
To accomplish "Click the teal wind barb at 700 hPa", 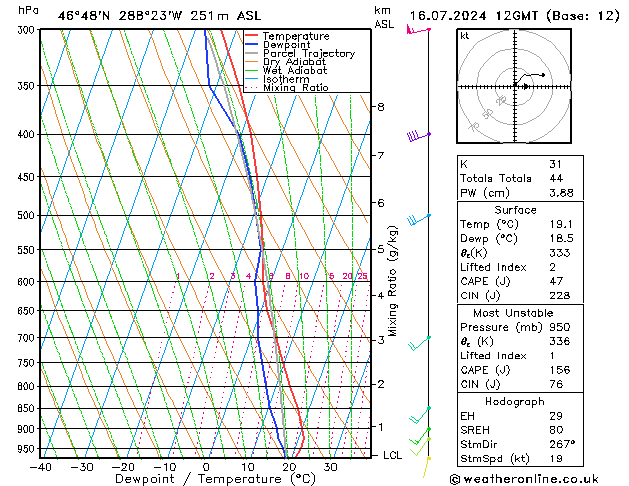I will tap(420, 343).
